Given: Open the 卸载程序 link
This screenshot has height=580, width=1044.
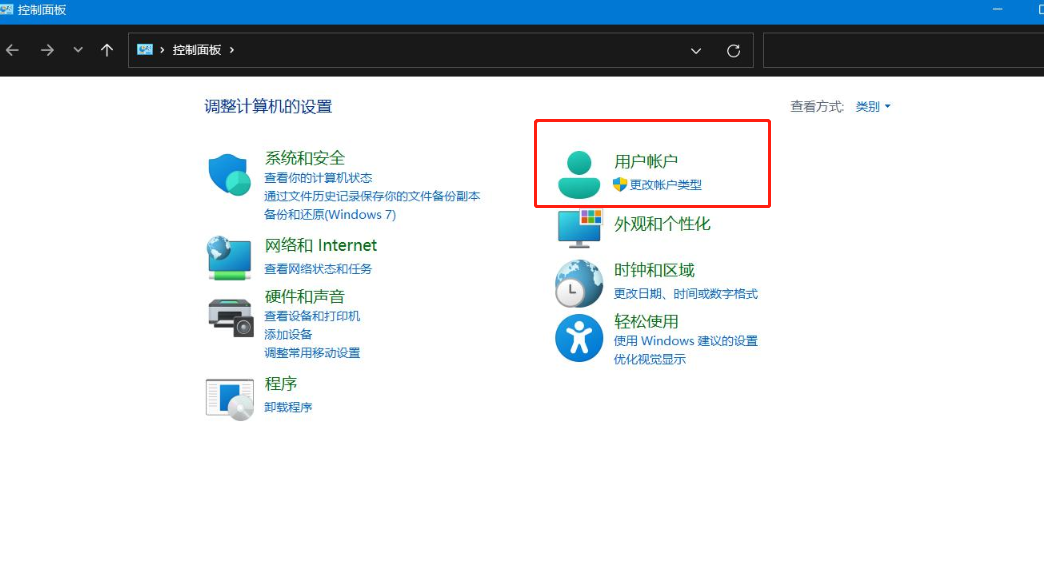Looking at the screenshot, I should pyautogui.click(x=288, y=407).
